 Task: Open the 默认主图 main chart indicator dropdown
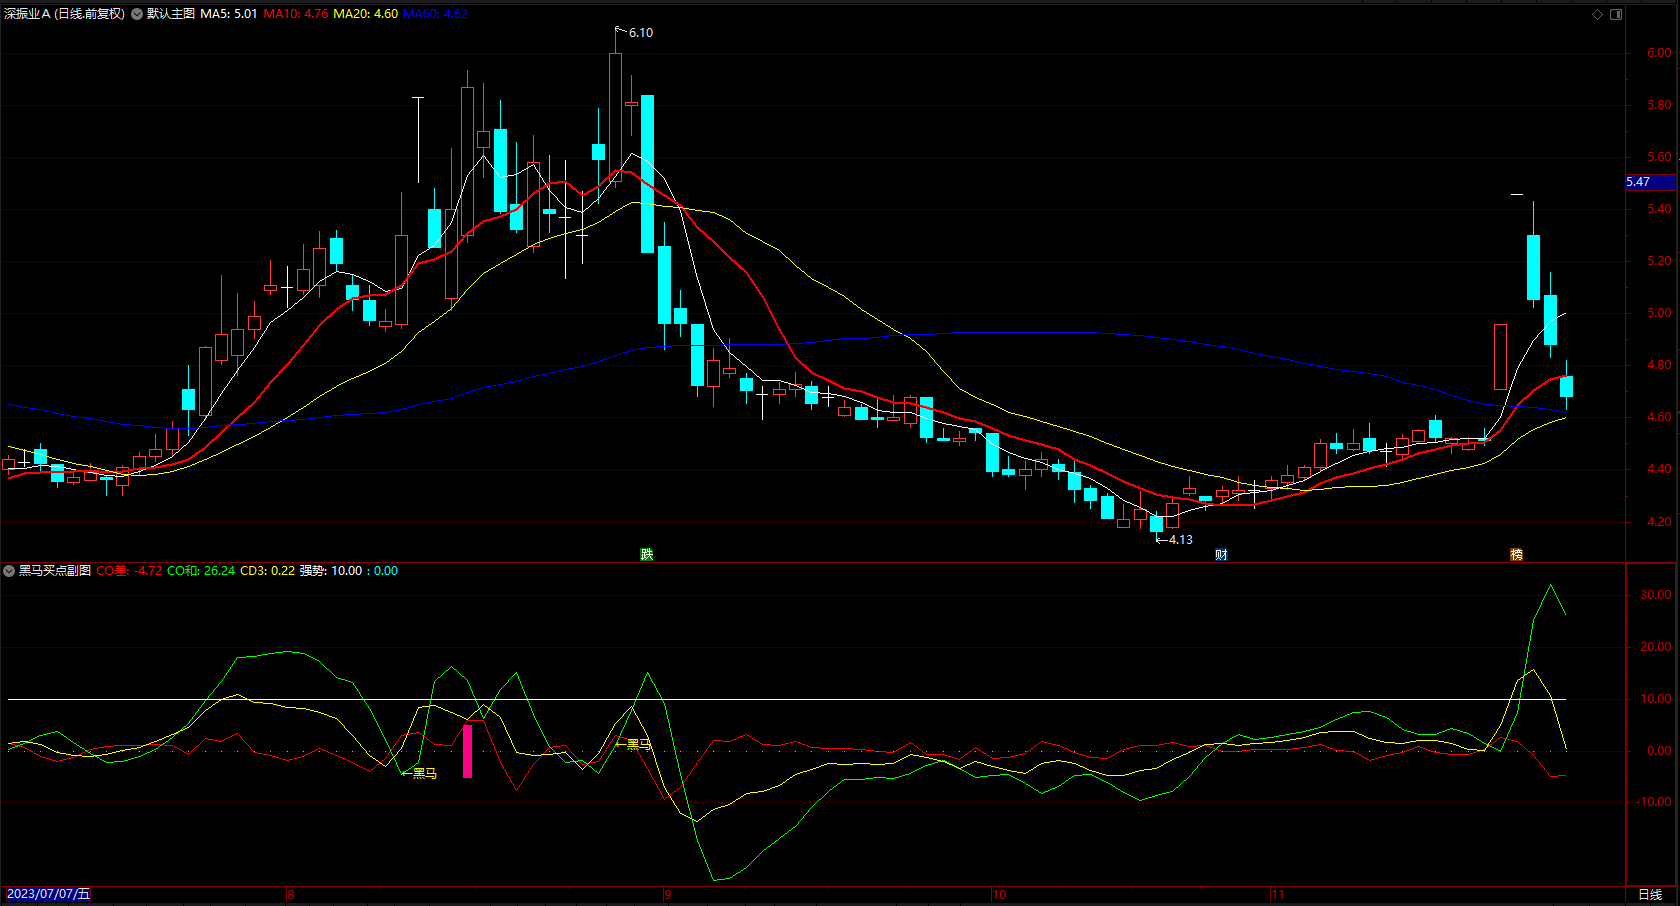coord(137,14)
